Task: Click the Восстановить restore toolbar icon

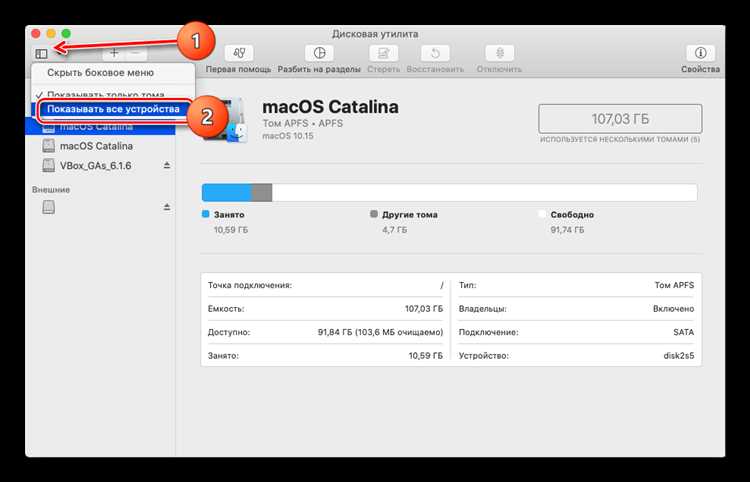Action: pyautogui.click(x=435, y=53)
